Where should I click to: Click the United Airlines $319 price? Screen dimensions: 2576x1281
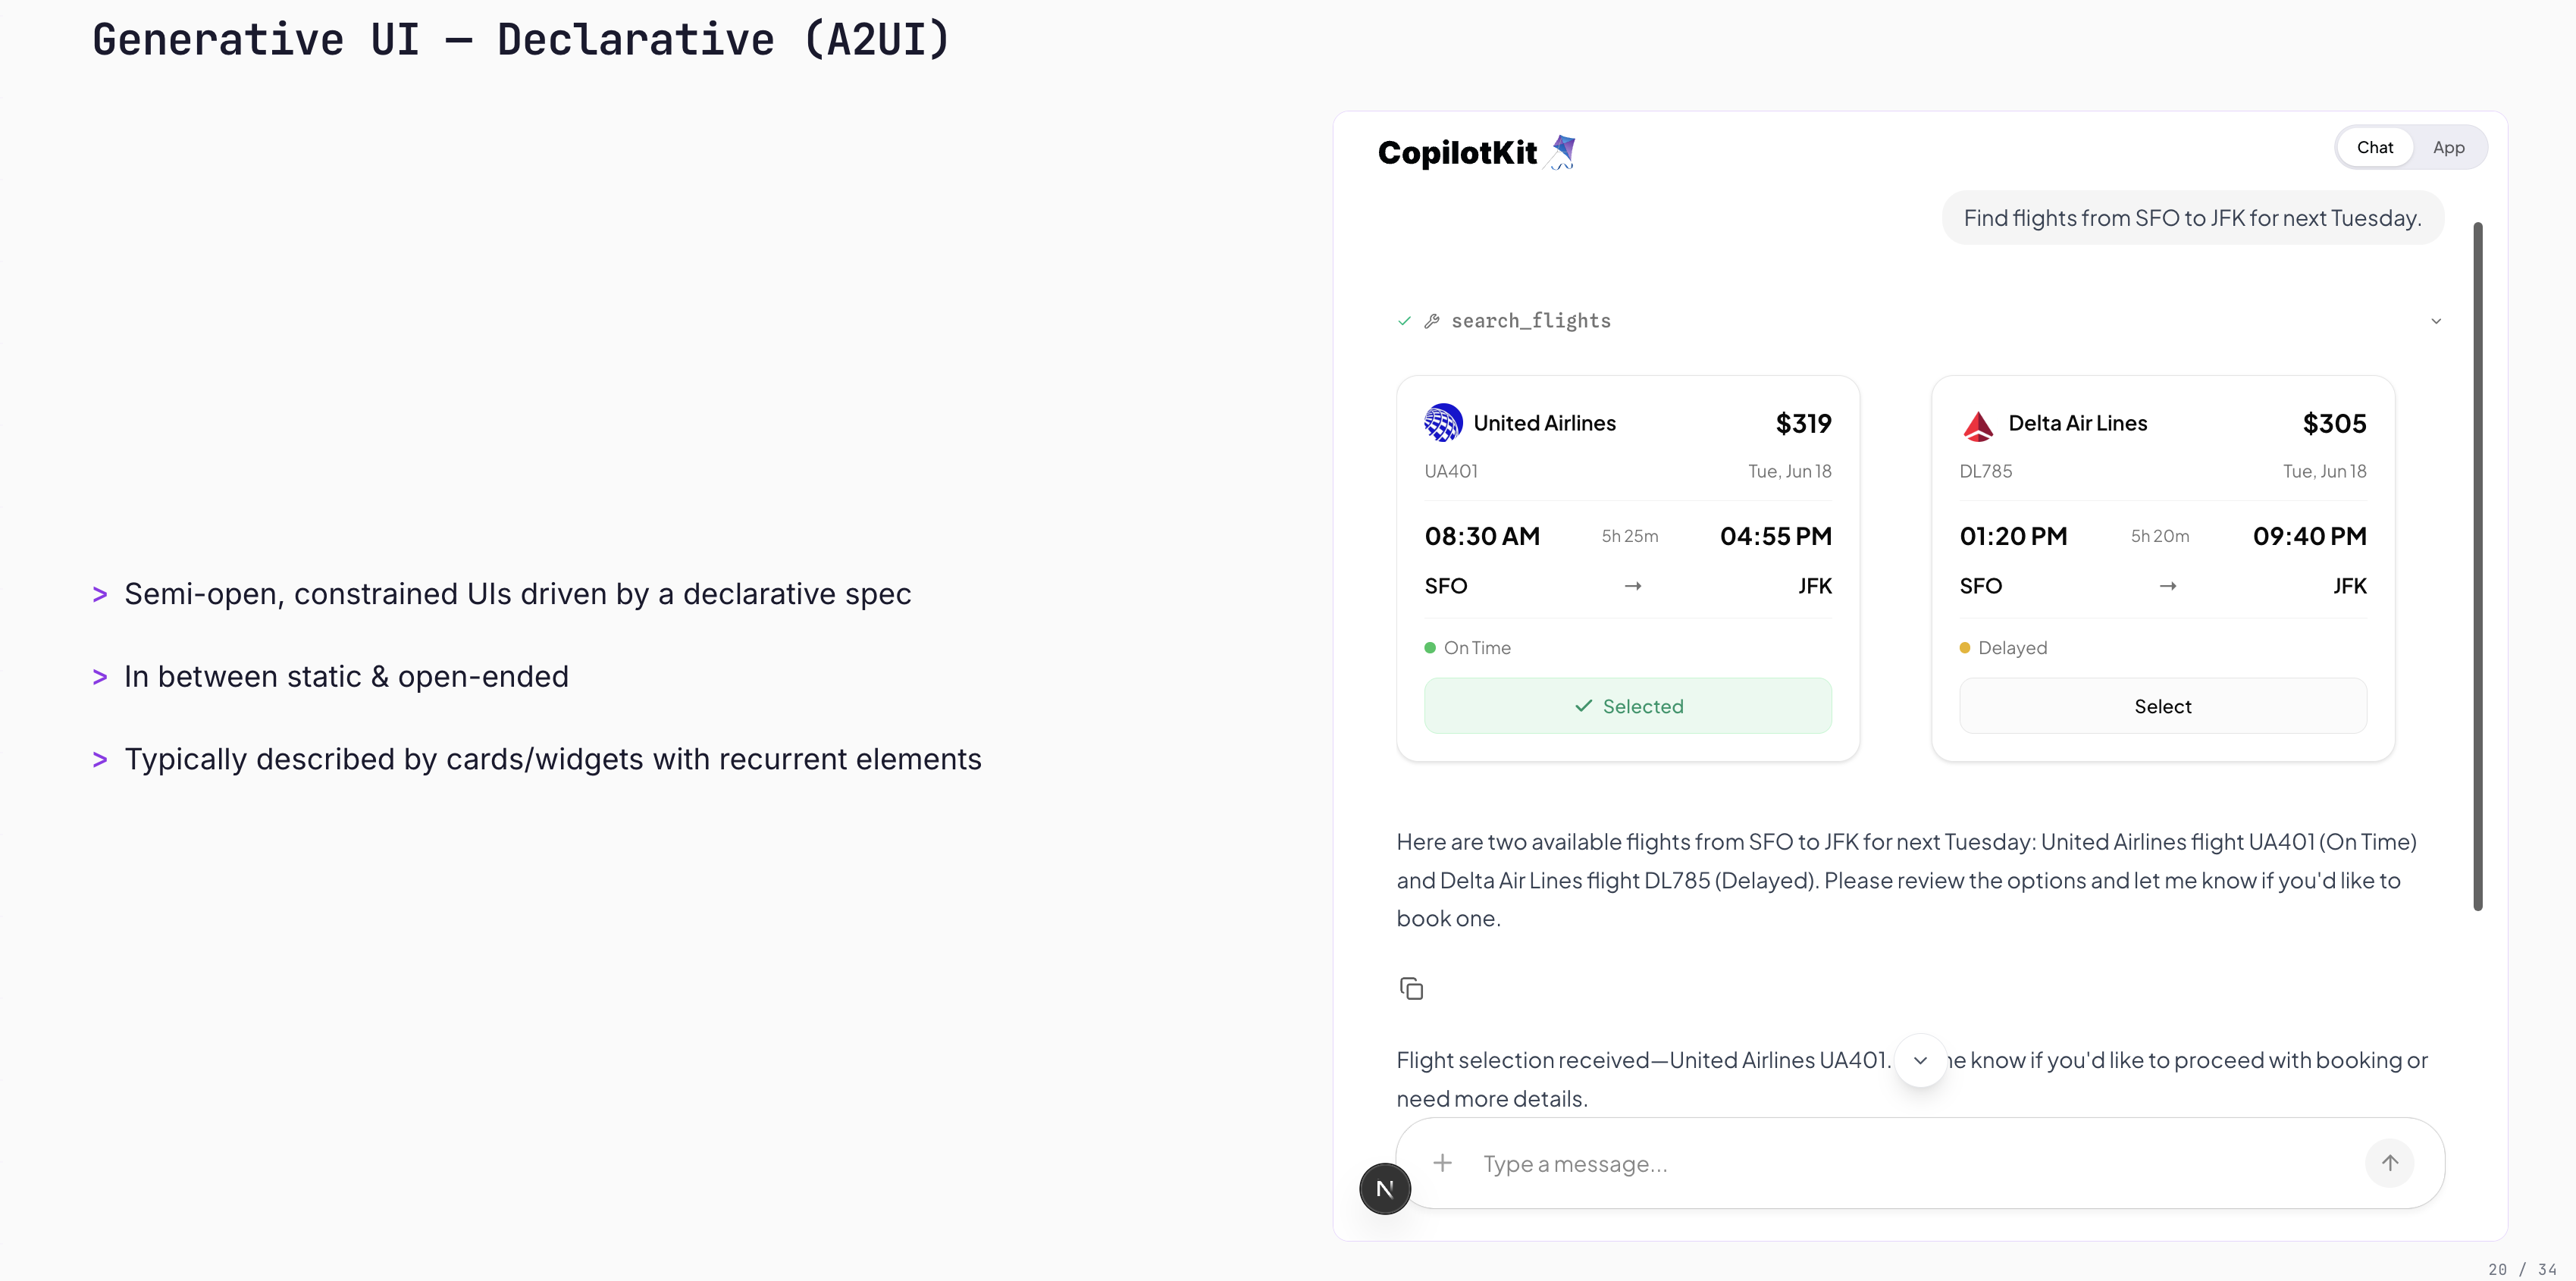point(1803,423)
